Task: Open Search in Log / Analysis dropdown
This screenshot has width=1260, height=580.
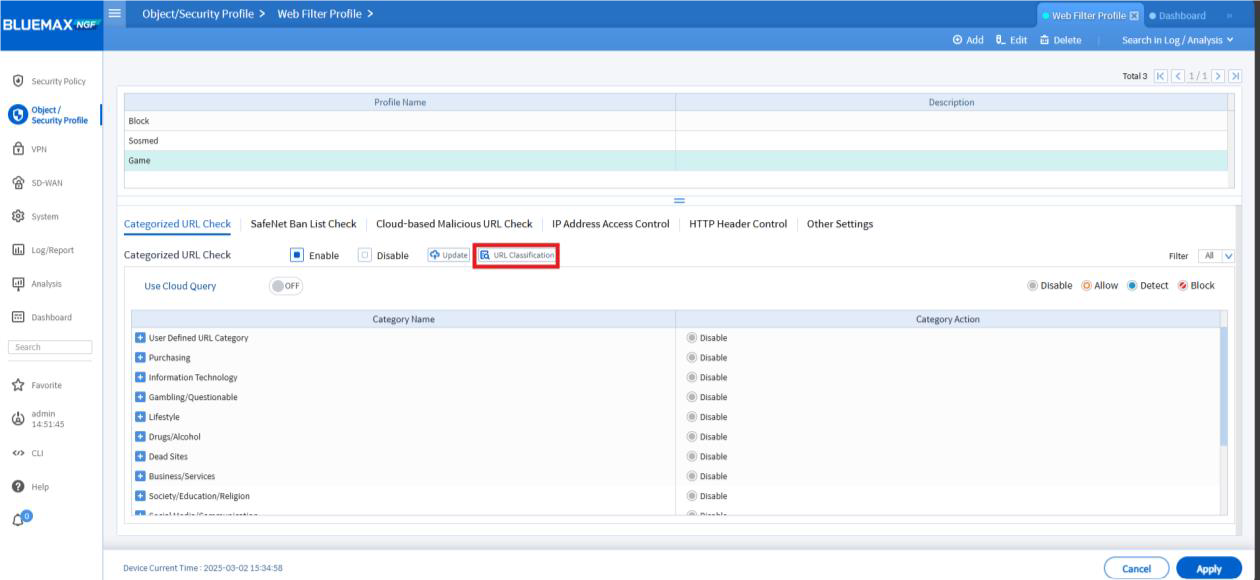Action: pyautogui.click(x=1177, y=39)
